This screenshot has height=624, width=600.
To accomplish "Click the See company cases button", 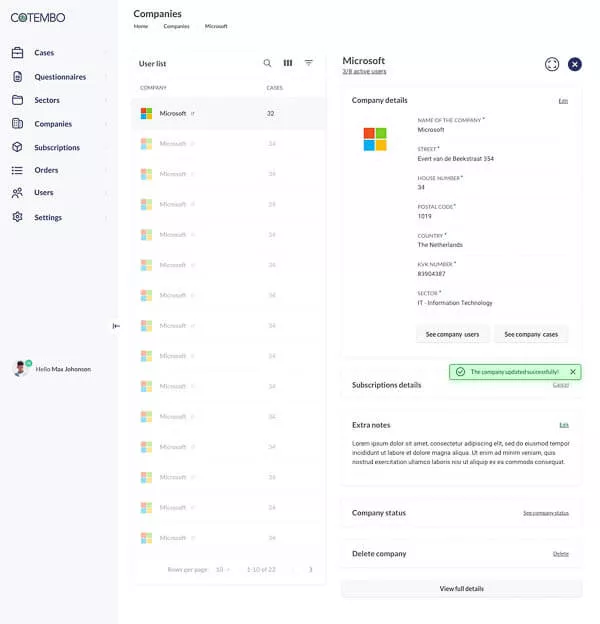I will [x=531, y=334].
